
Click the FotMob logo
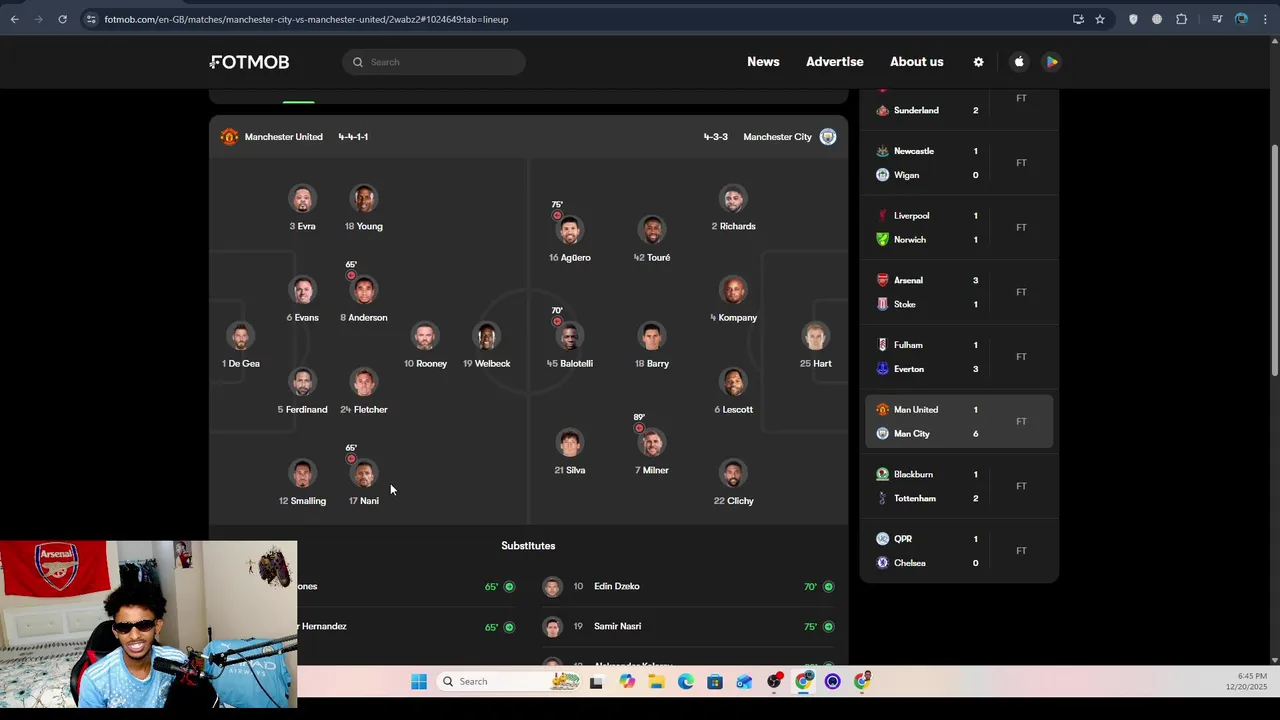click(x=250, y=62)
